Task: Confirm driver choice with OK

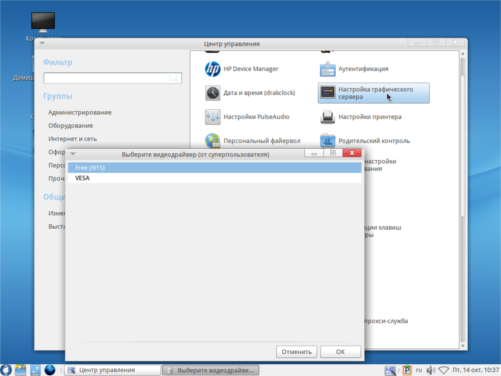Action: pyautogui.click(x=340, y=352)
